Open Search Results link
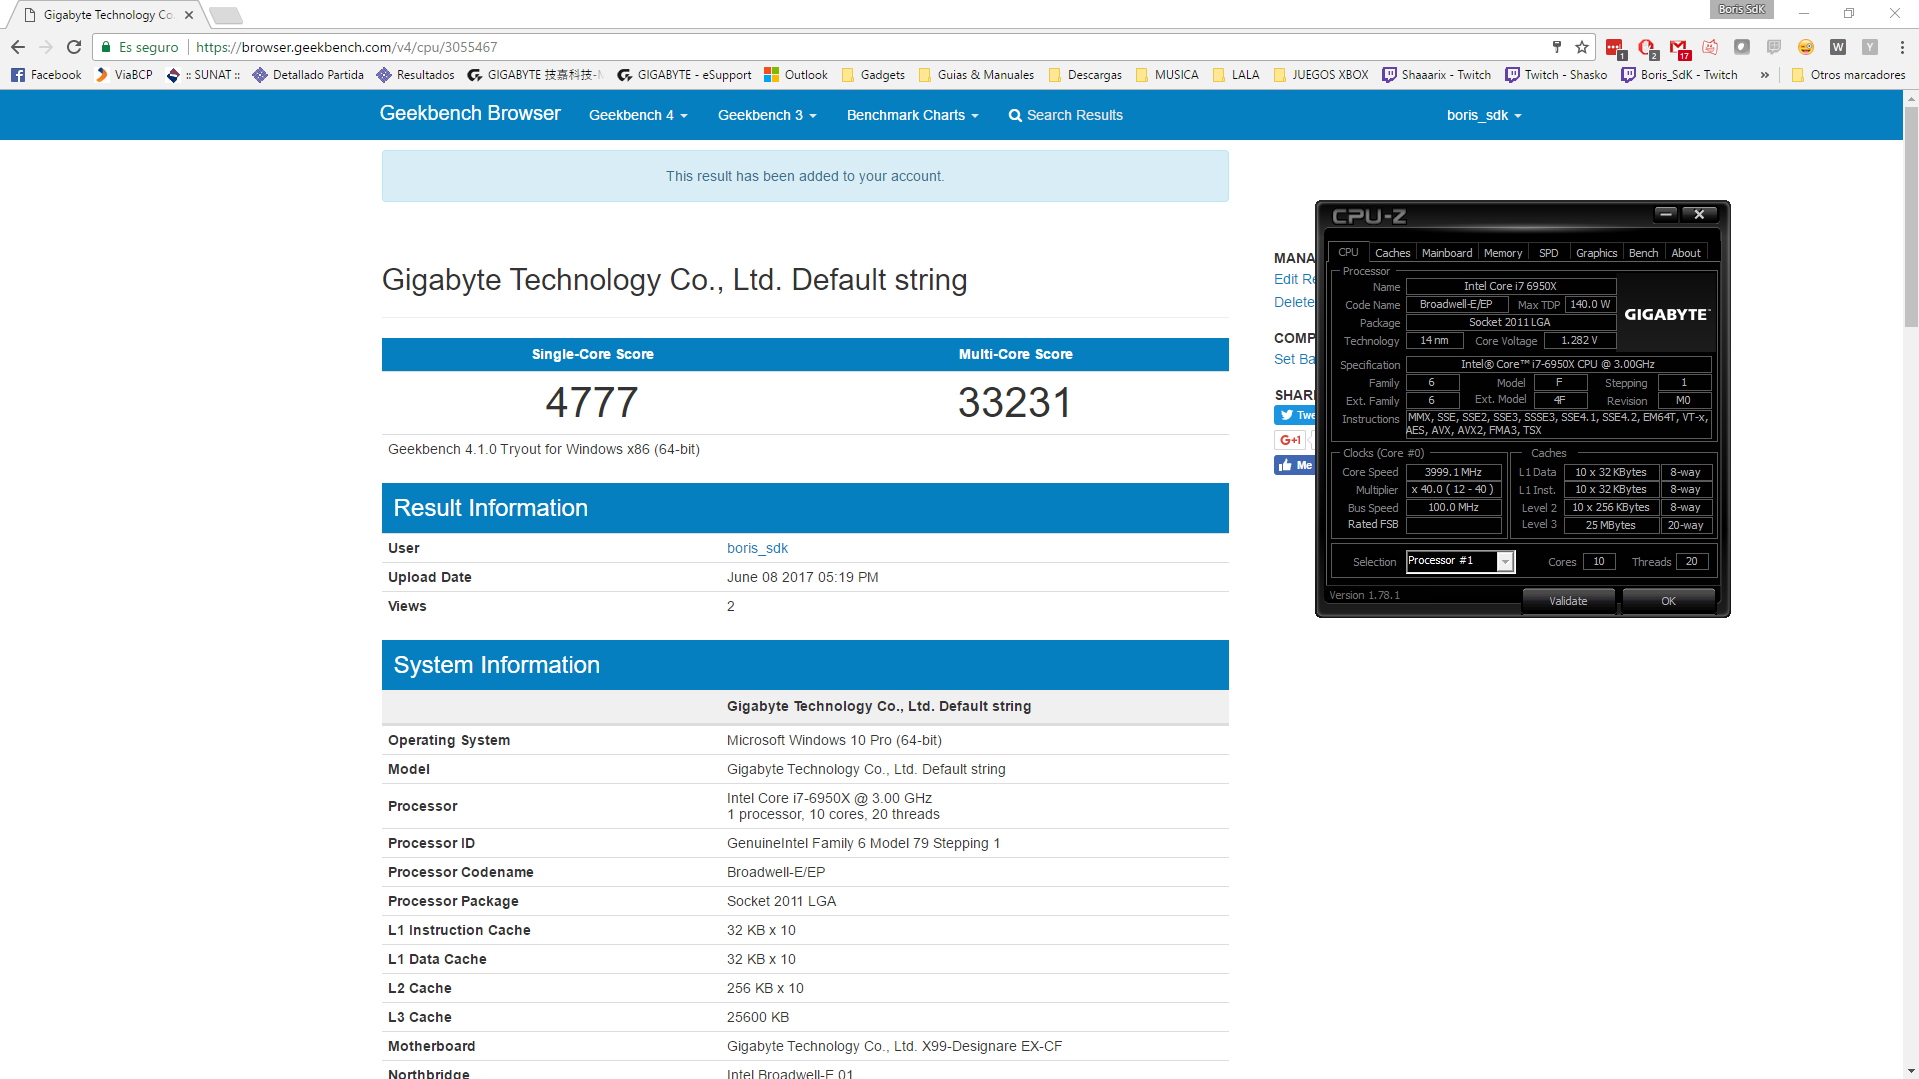The width and height of the screenshot is (1919, 1079). [1065, 115]
